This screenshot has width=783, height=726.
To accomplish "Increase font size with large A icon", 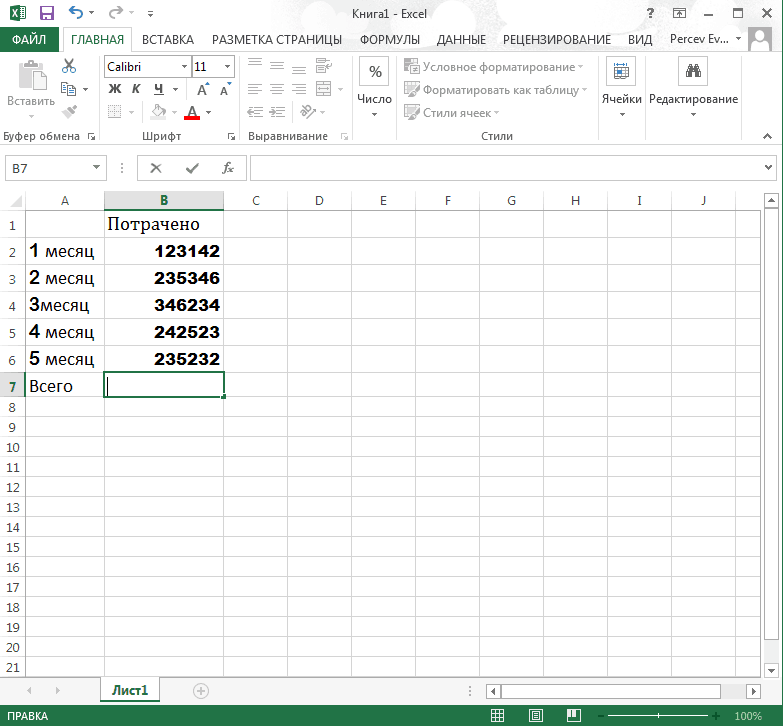I will click(202, 89).
